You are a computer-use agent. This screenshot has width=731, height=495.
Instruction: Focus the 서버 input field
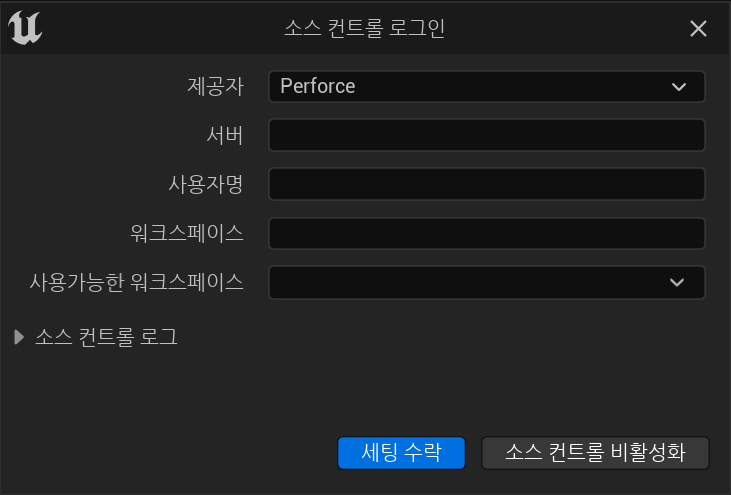487,135
